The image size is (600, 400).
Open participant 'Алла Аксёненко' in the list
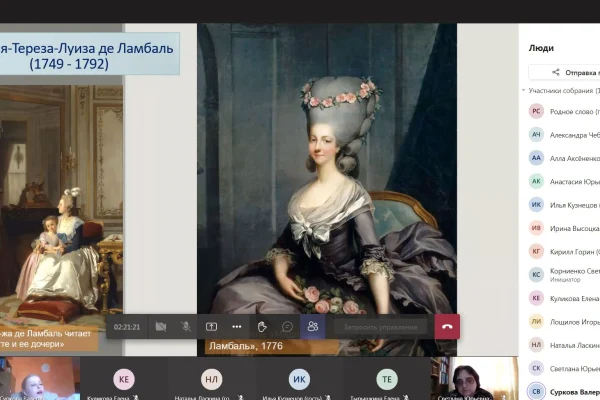coord(562,158)
